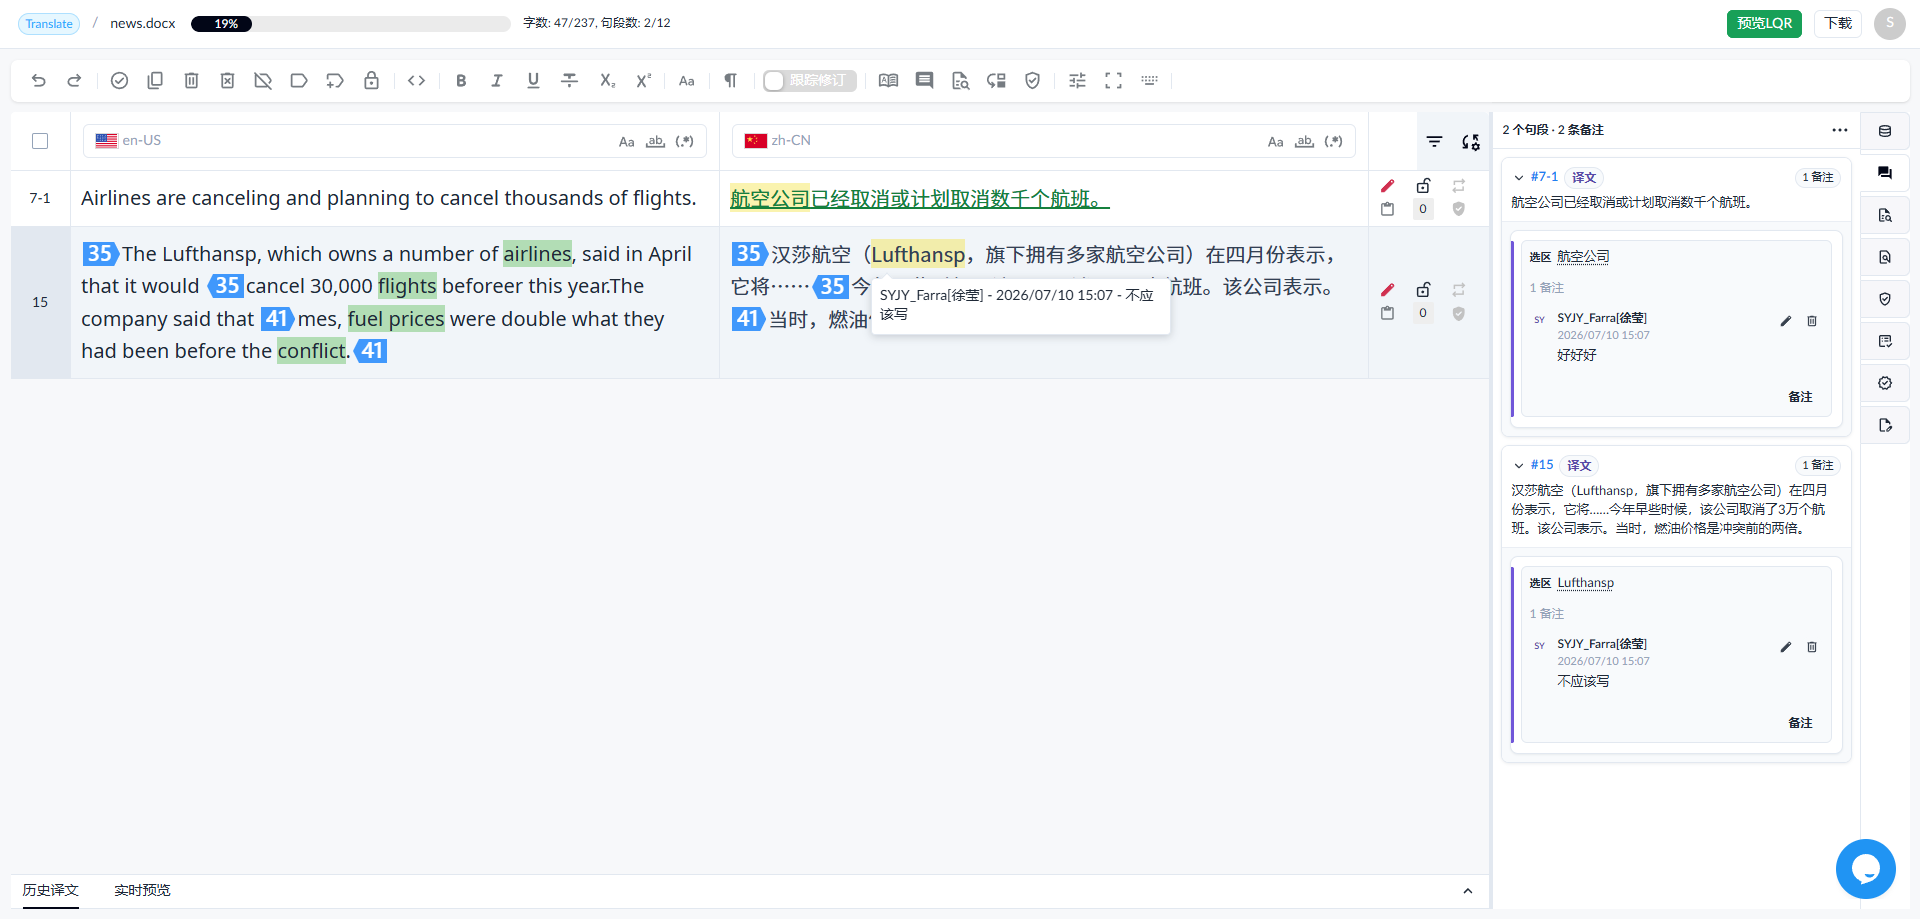Toggle case-sensitive Aa in zh-CN search

tap(1275, 142)
